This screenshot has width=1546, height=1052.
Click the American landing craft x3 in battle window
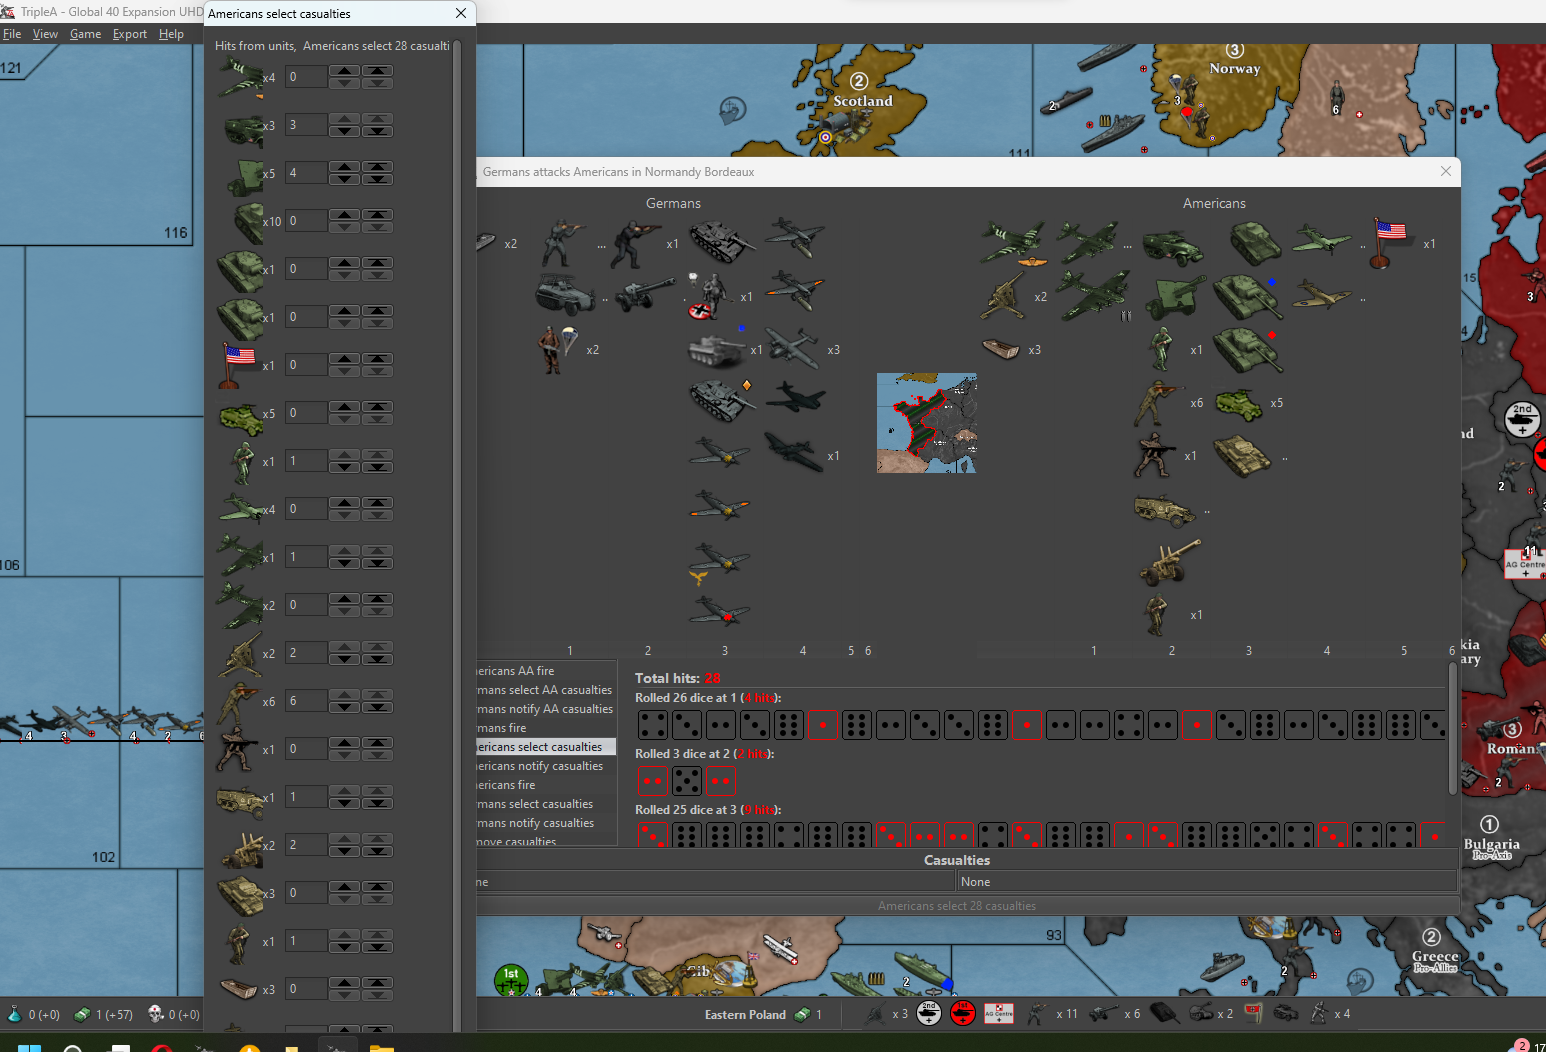[x=1000, y=349]
